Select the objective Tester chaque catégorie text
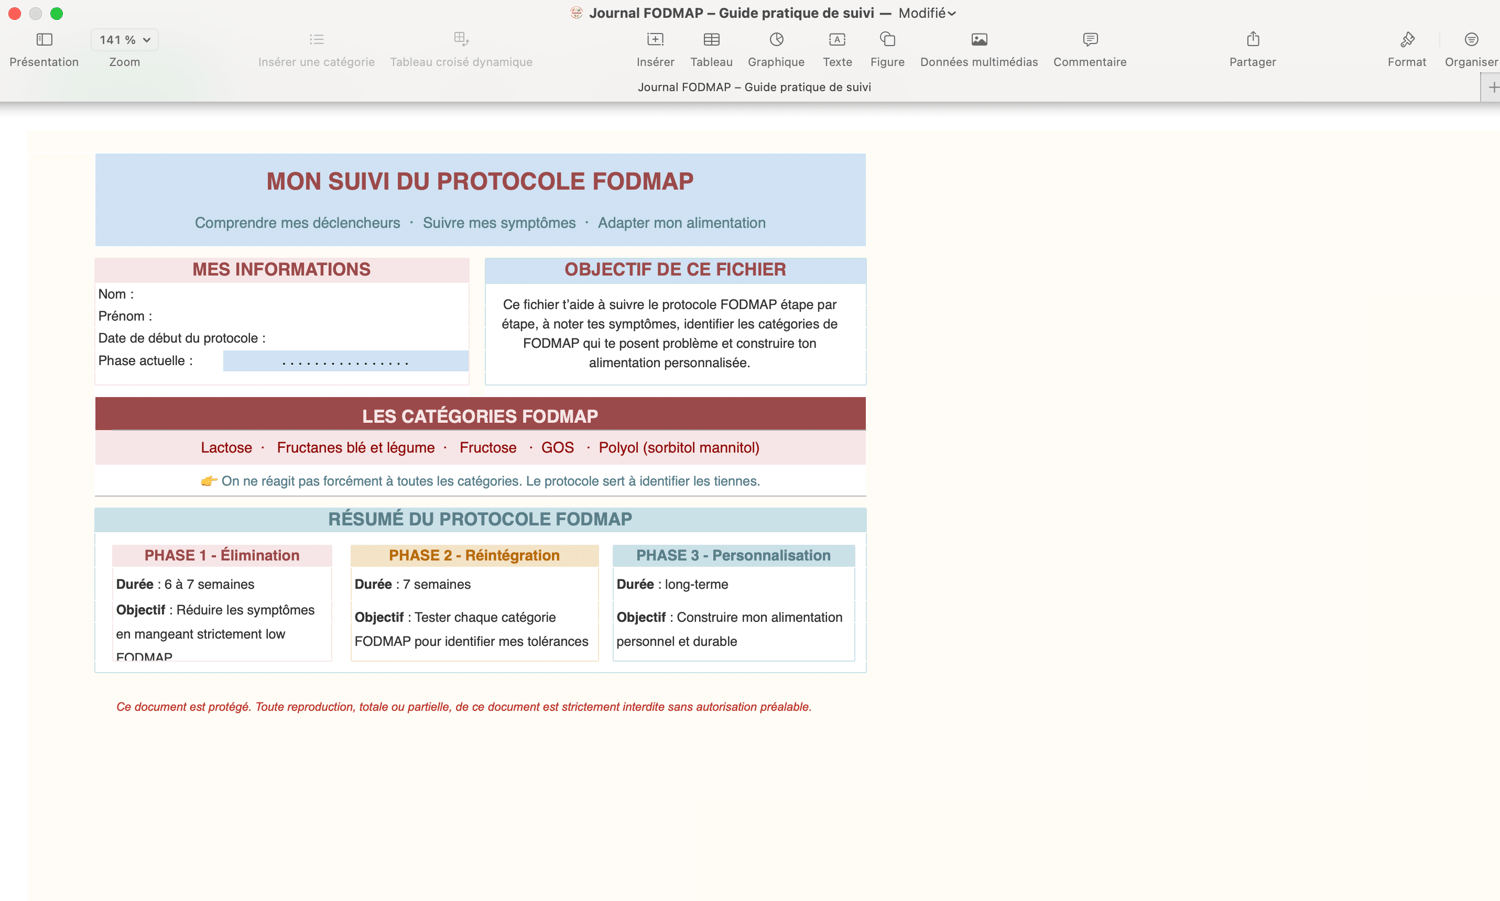Viewport: 1500px width, 901px height. pos(472,629)
